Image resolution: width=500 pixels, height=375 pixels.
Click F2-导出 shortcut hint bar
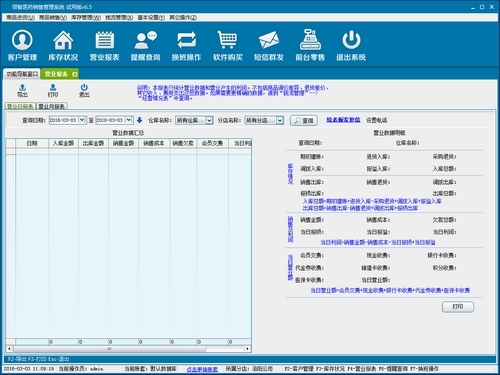(39, 359)
